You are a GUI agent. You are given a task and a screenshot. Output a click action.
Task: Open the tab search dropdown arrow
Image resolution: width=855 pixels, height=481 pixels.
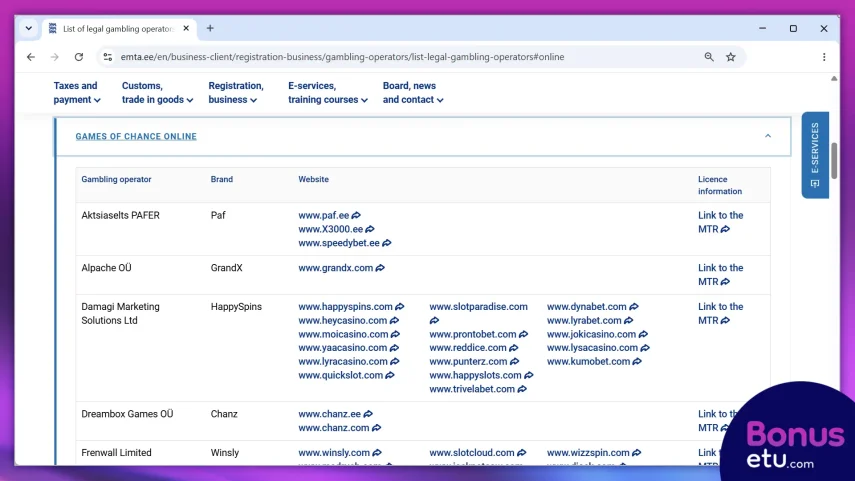(x=28, y=28)
